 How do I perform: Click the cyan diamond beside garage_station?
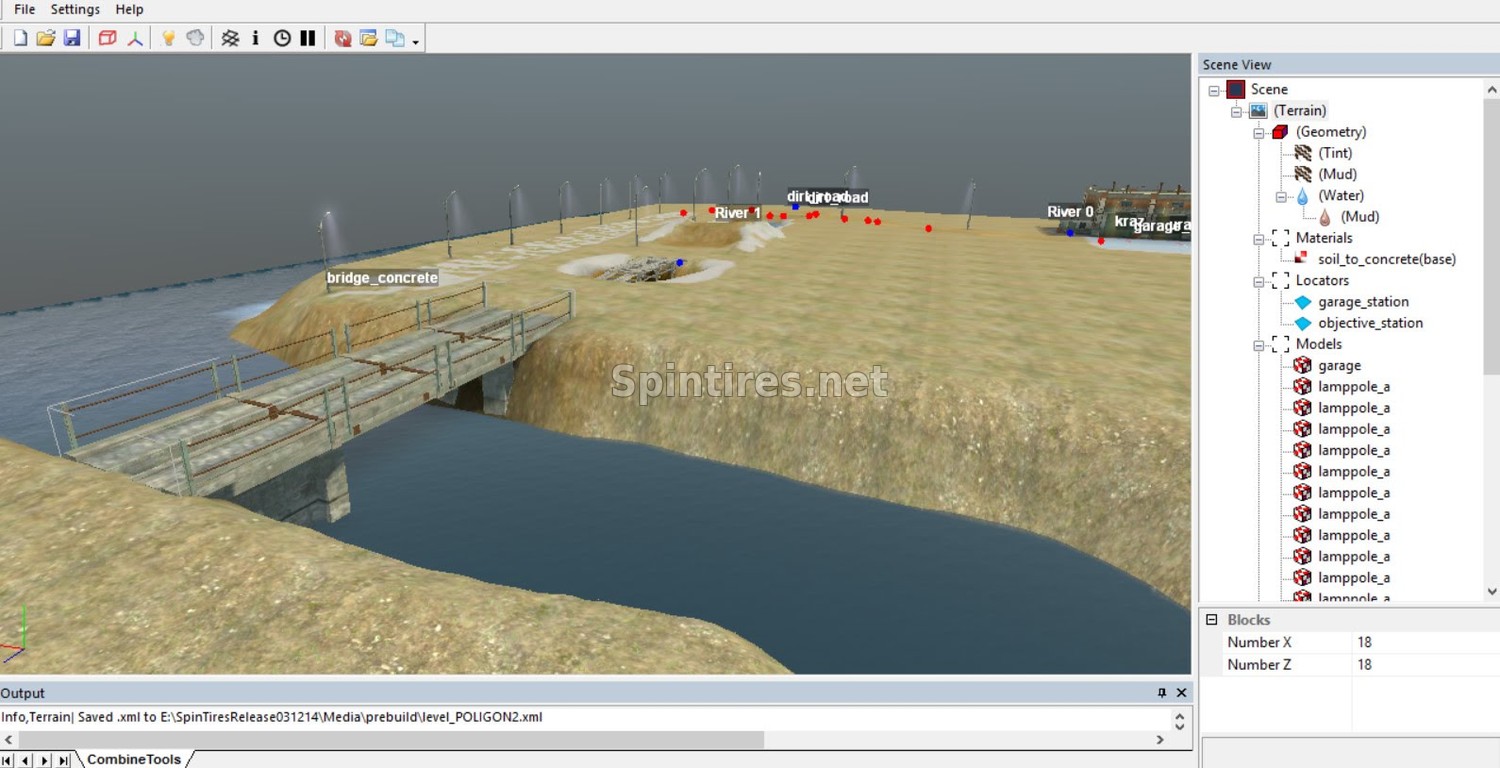[1303, 302]
